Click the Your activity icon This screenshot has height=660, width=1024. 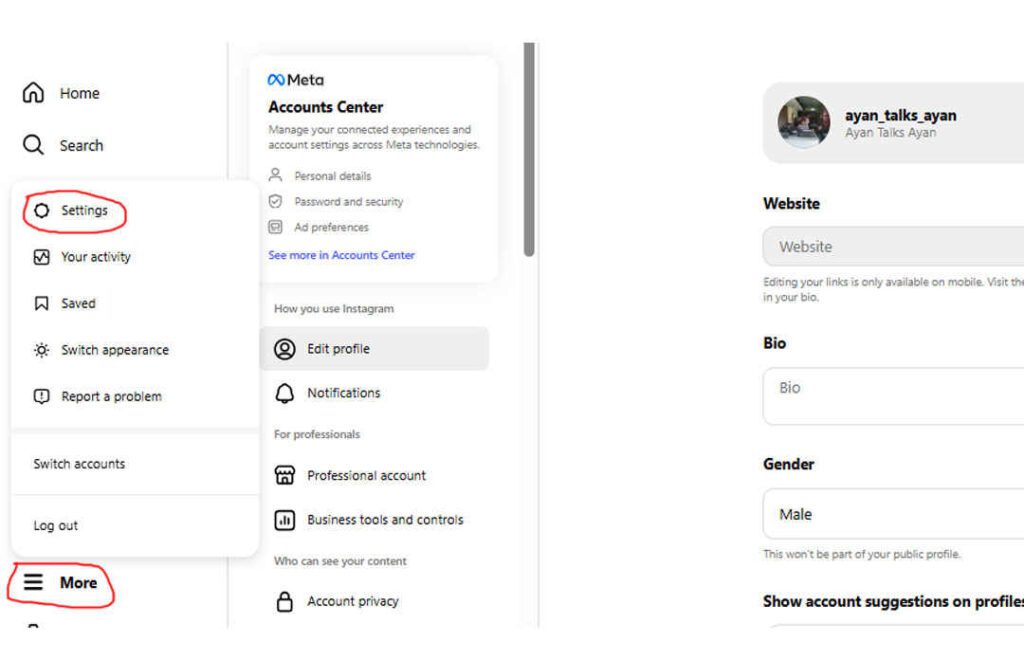tap(41, 257)
